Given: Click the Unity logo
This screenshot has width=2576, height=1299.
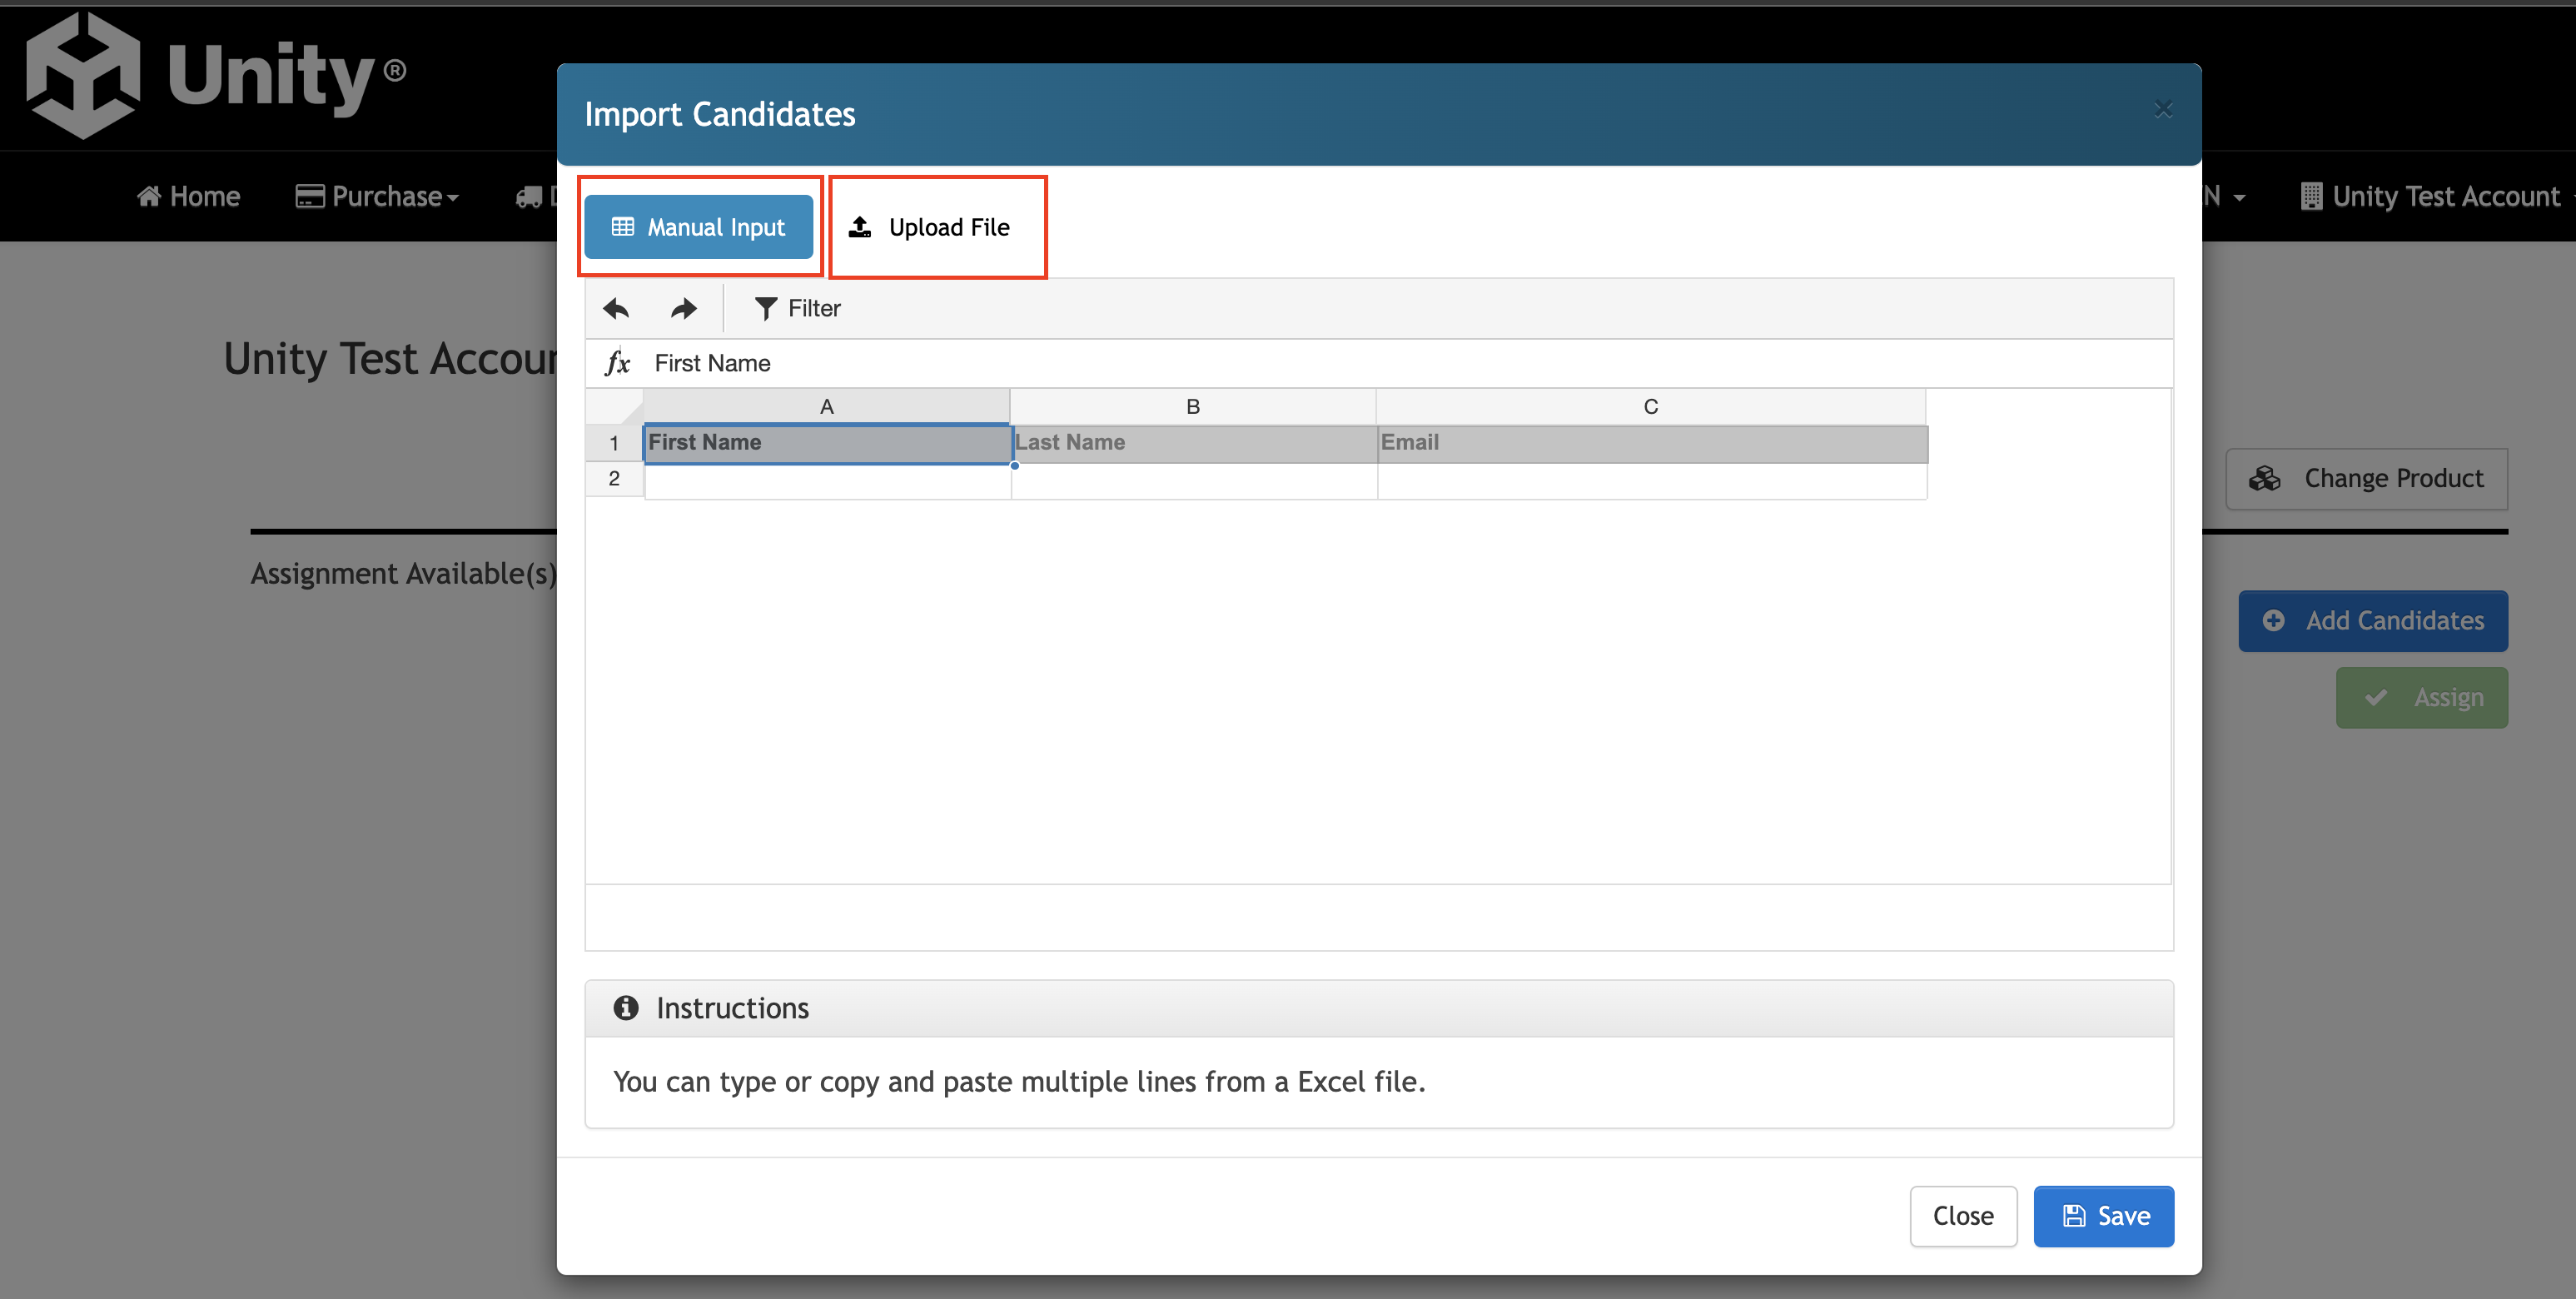Looking at the screenshot, I should coord(215,75).
